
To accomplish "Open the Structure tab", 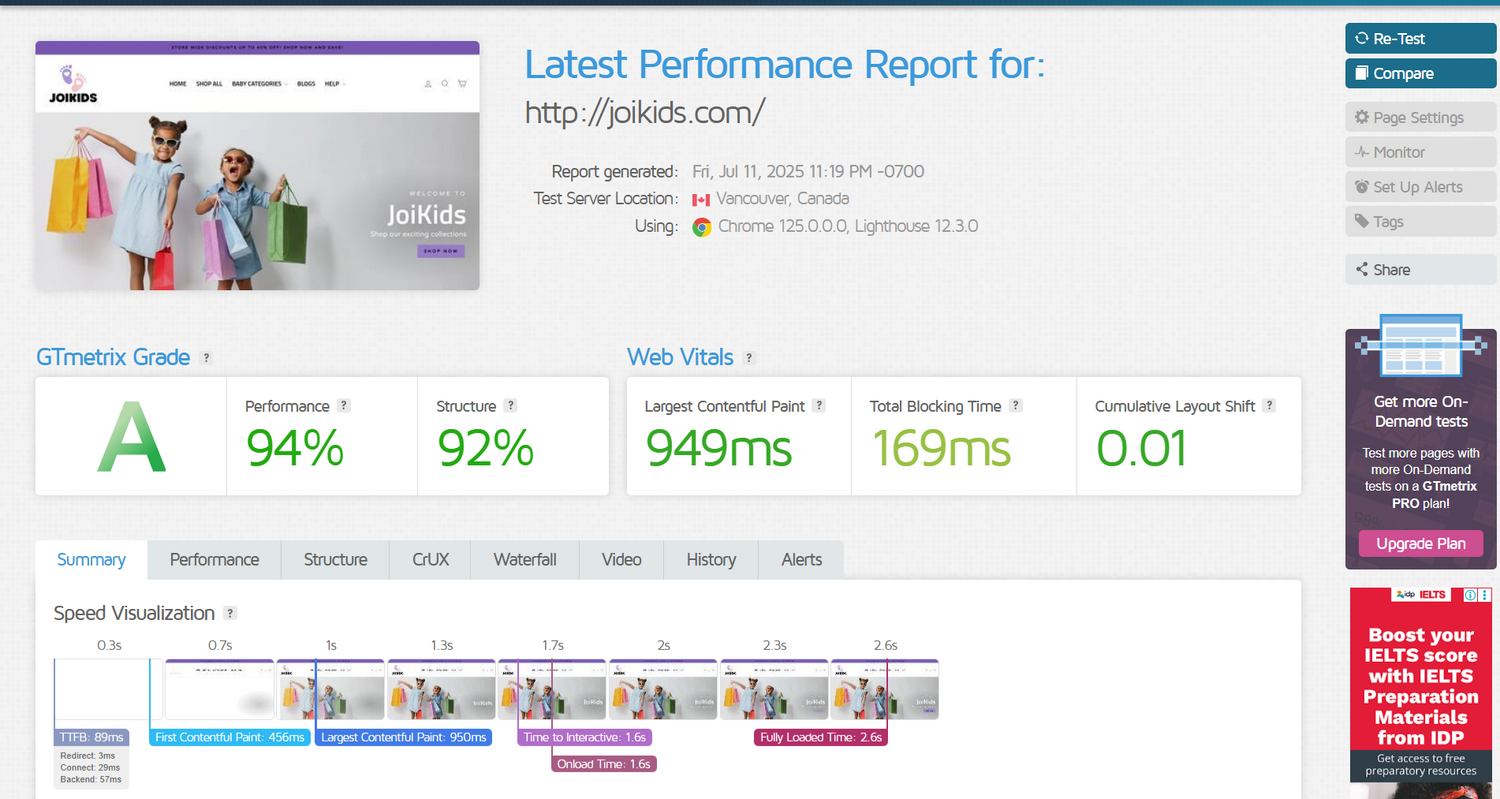I will pyautogui.click(x=335, y=560).
